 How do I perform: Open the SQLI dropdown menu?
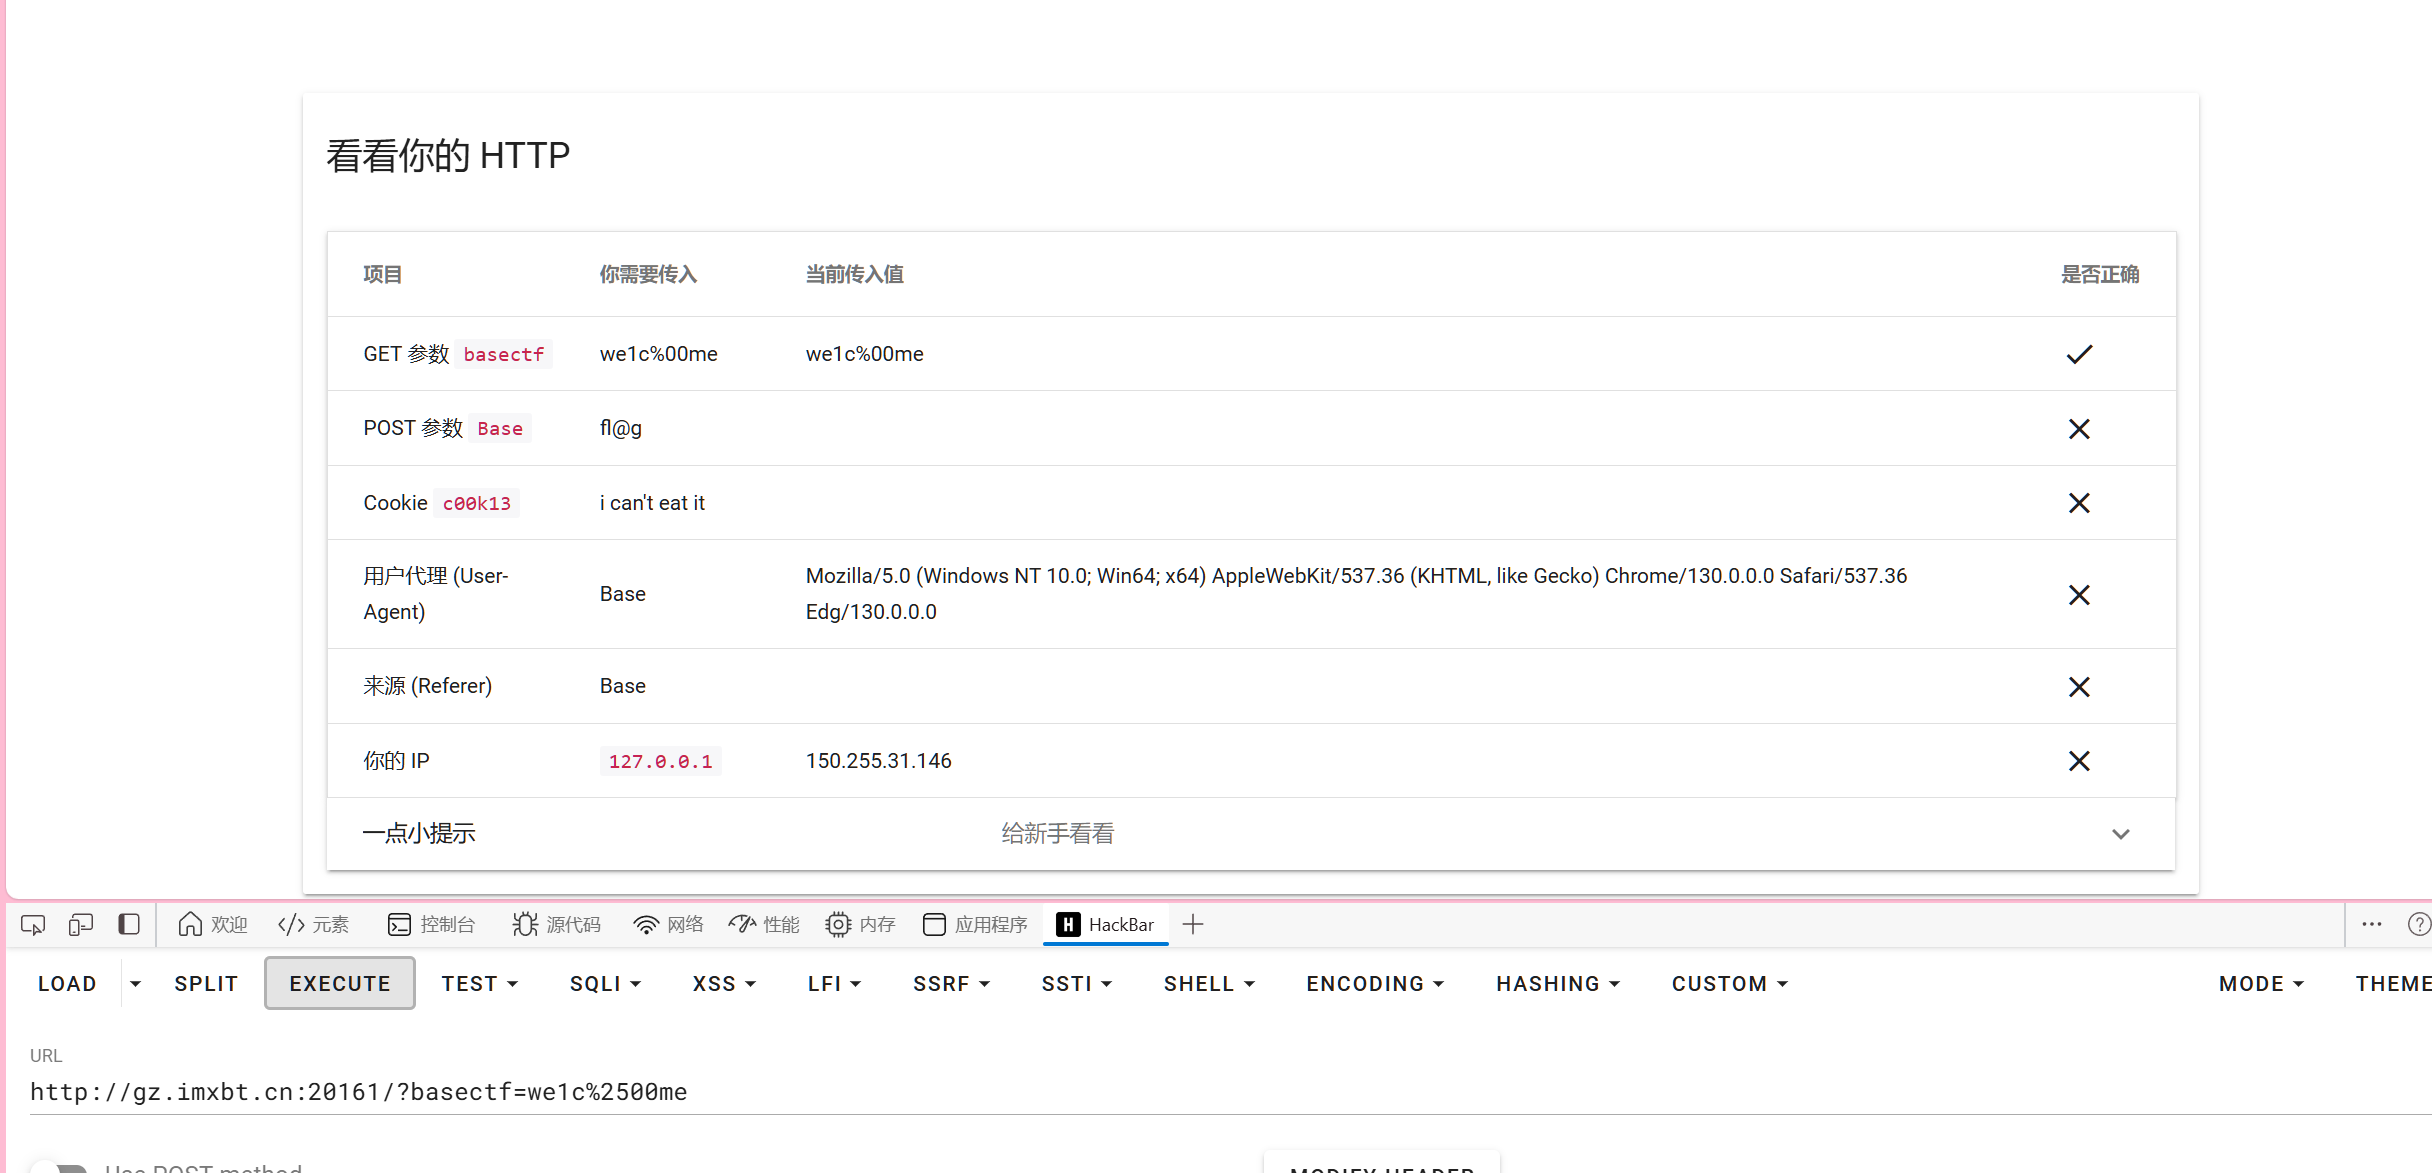(605, 984)
